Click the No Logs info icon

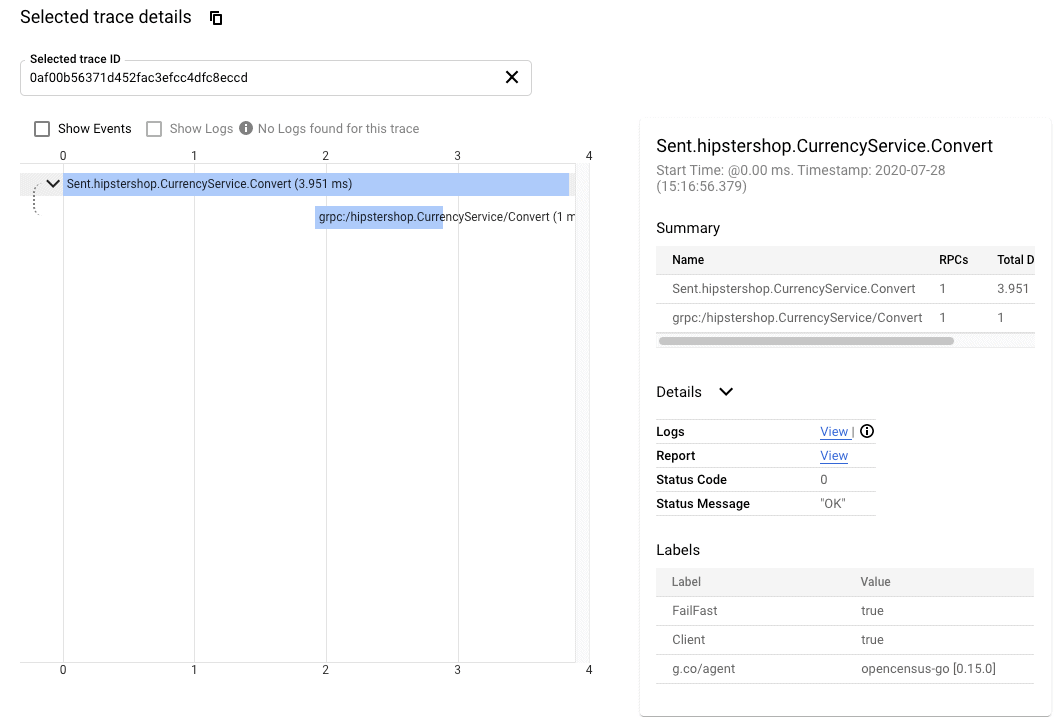click(246, 128)
